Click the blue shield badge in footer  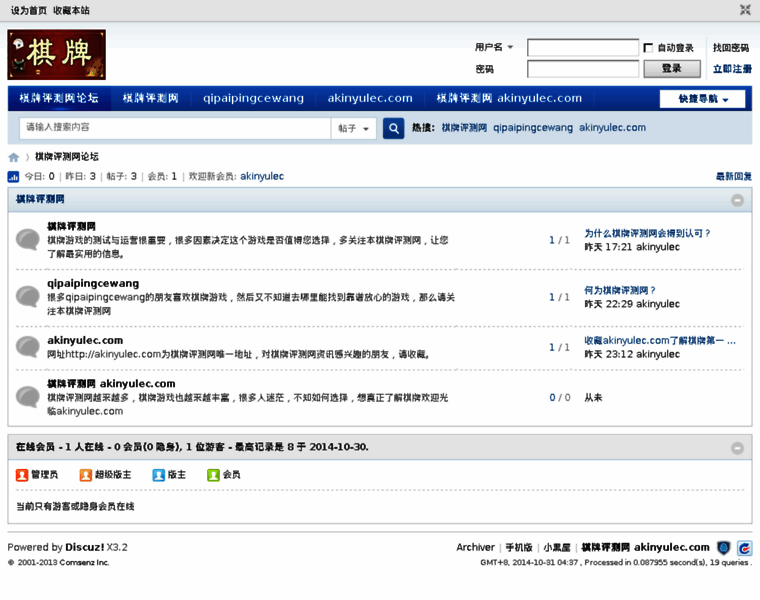pos(724,548)
